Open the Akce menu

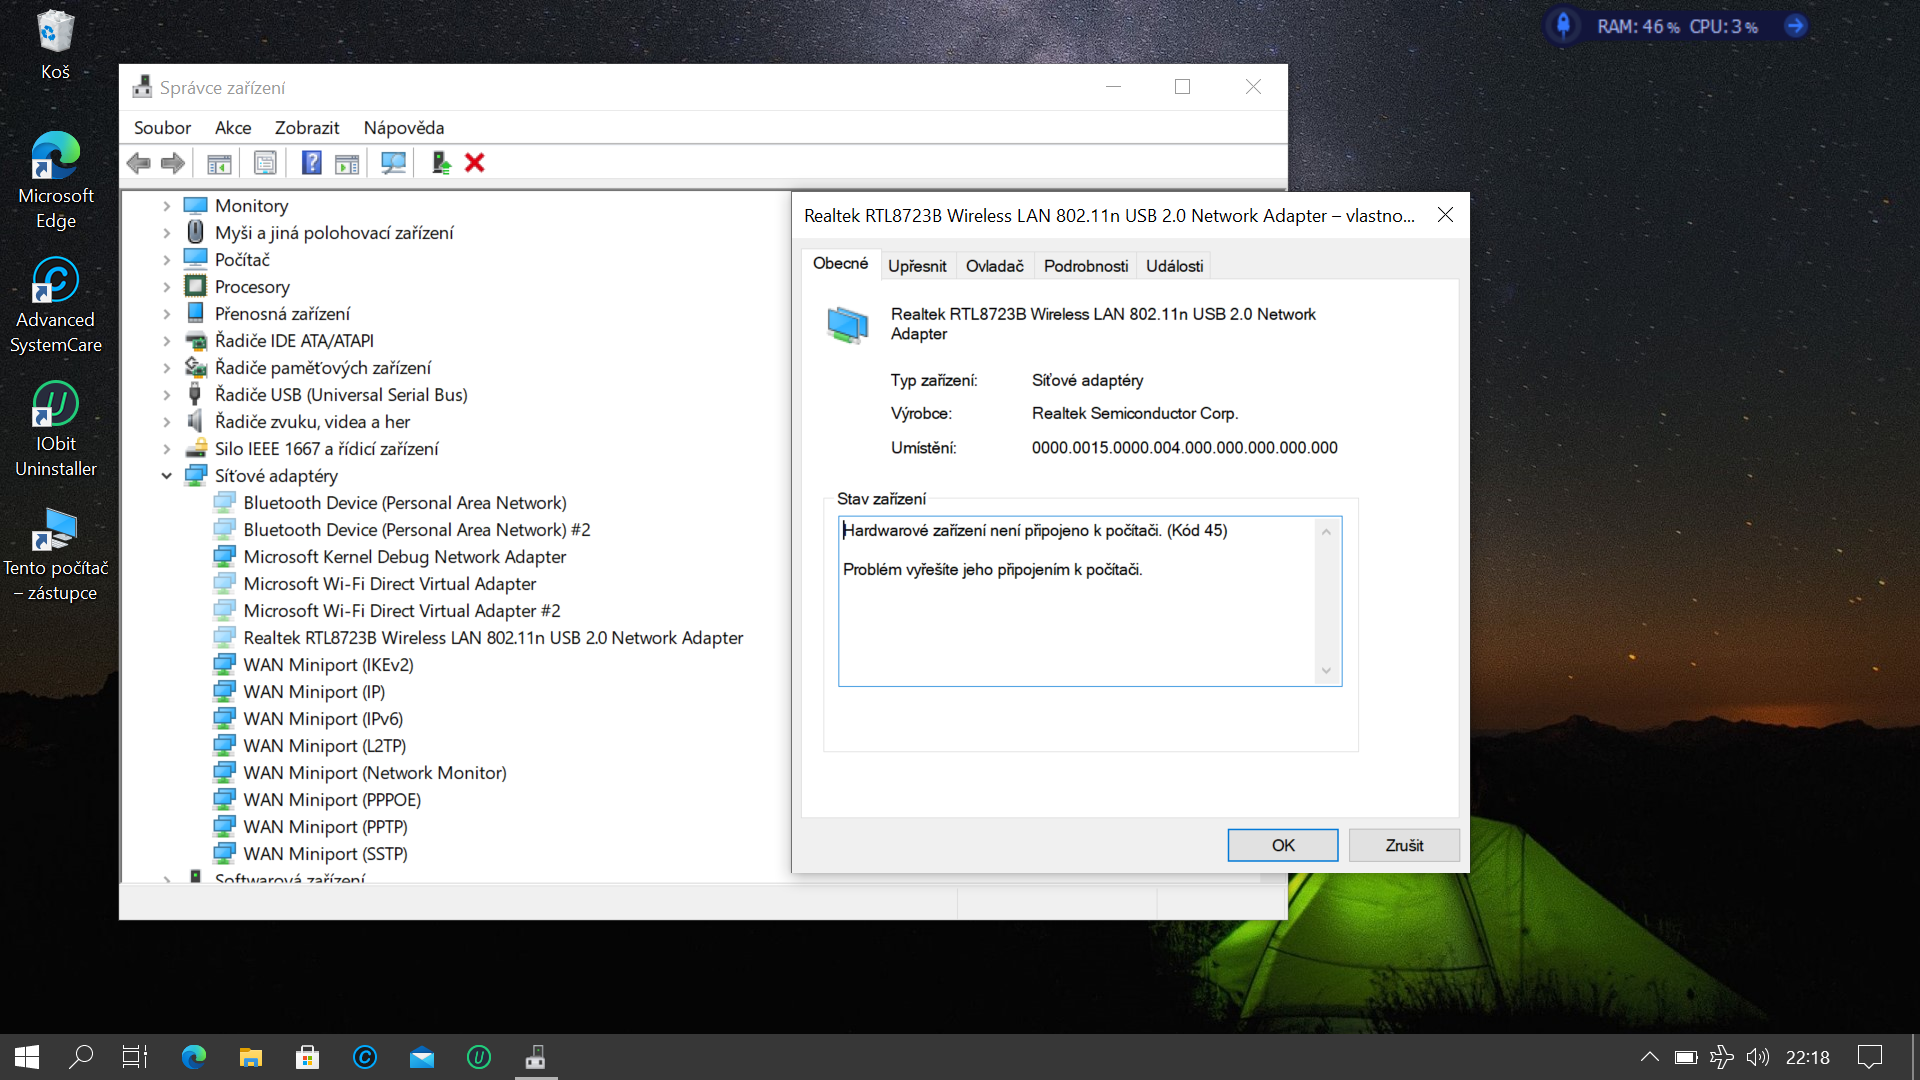point(232,128)
